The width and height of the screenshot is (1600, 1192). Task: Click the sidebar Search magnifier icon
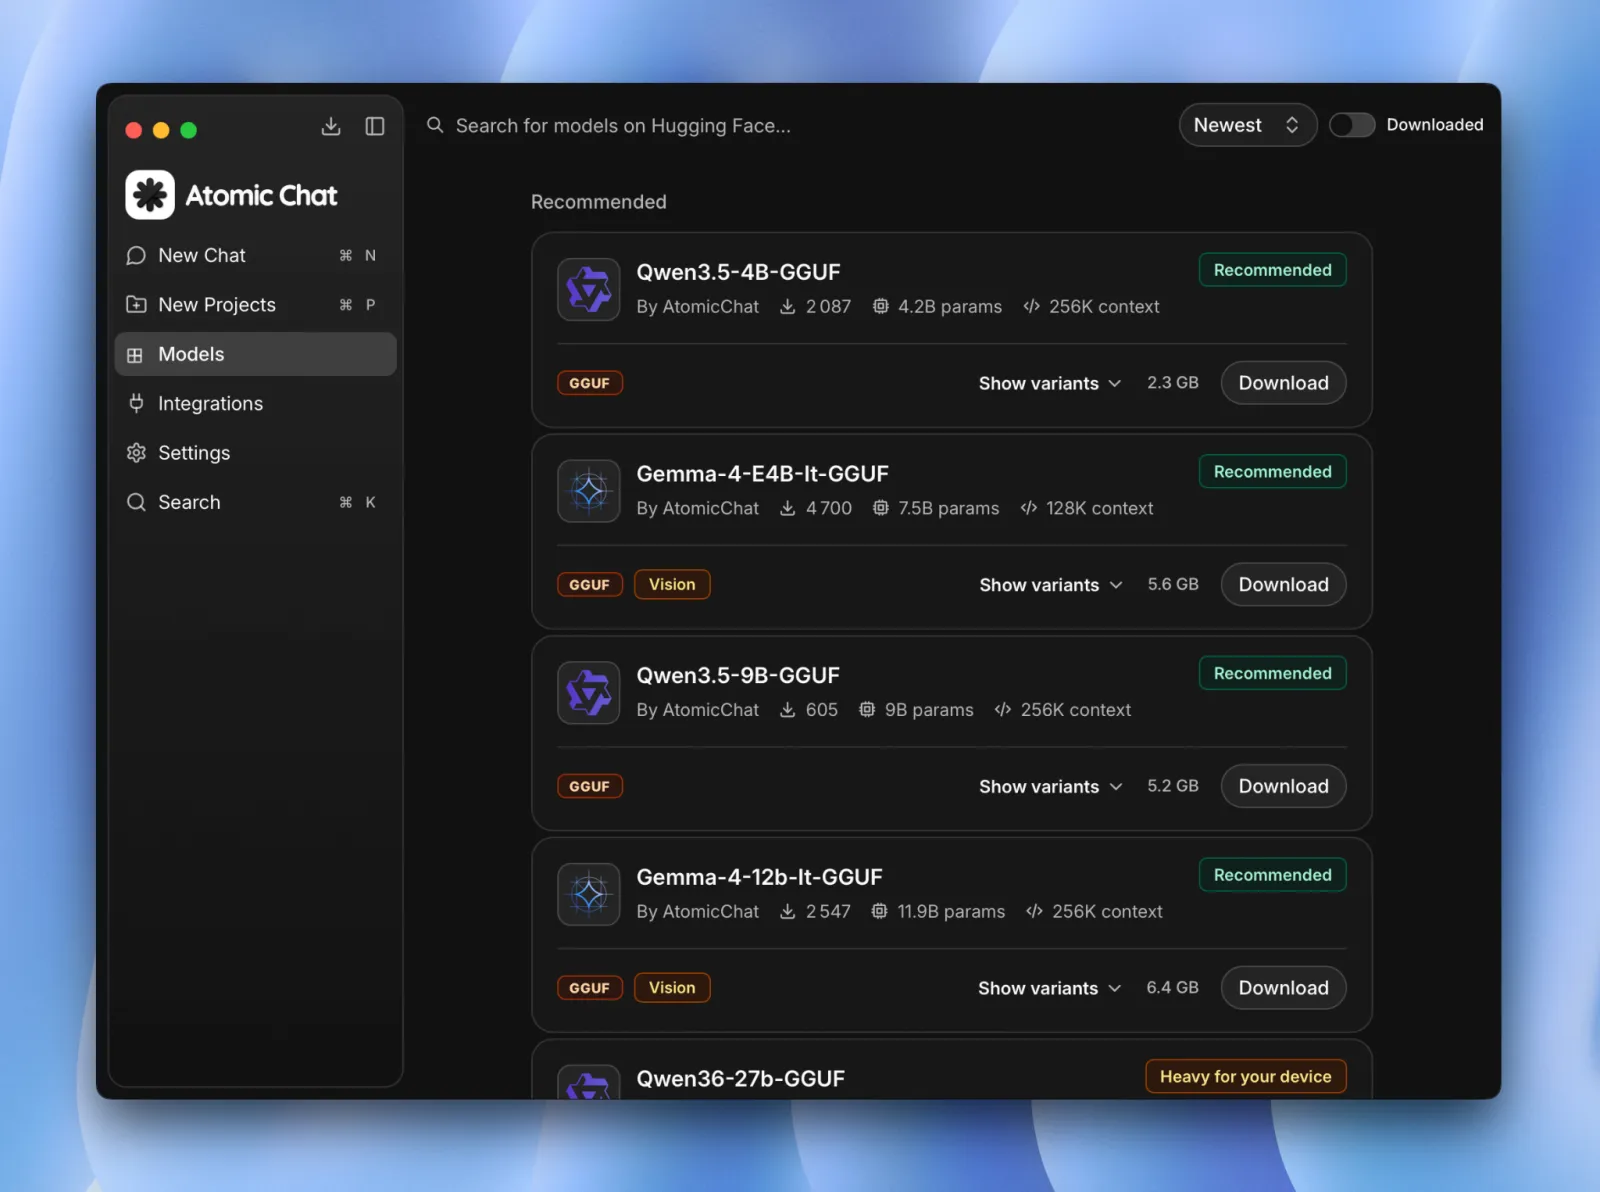[136, 502]
